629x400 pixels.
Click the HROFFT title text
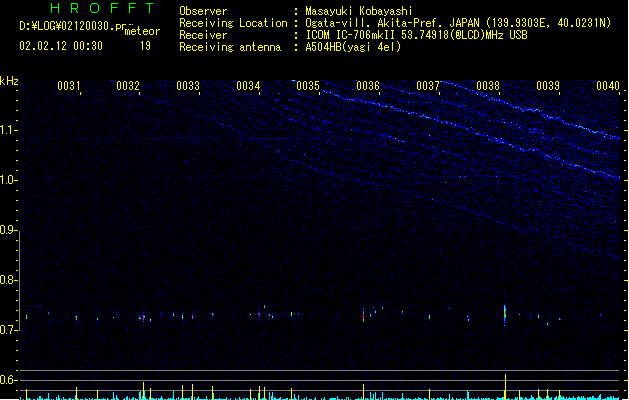coord(103,8)
